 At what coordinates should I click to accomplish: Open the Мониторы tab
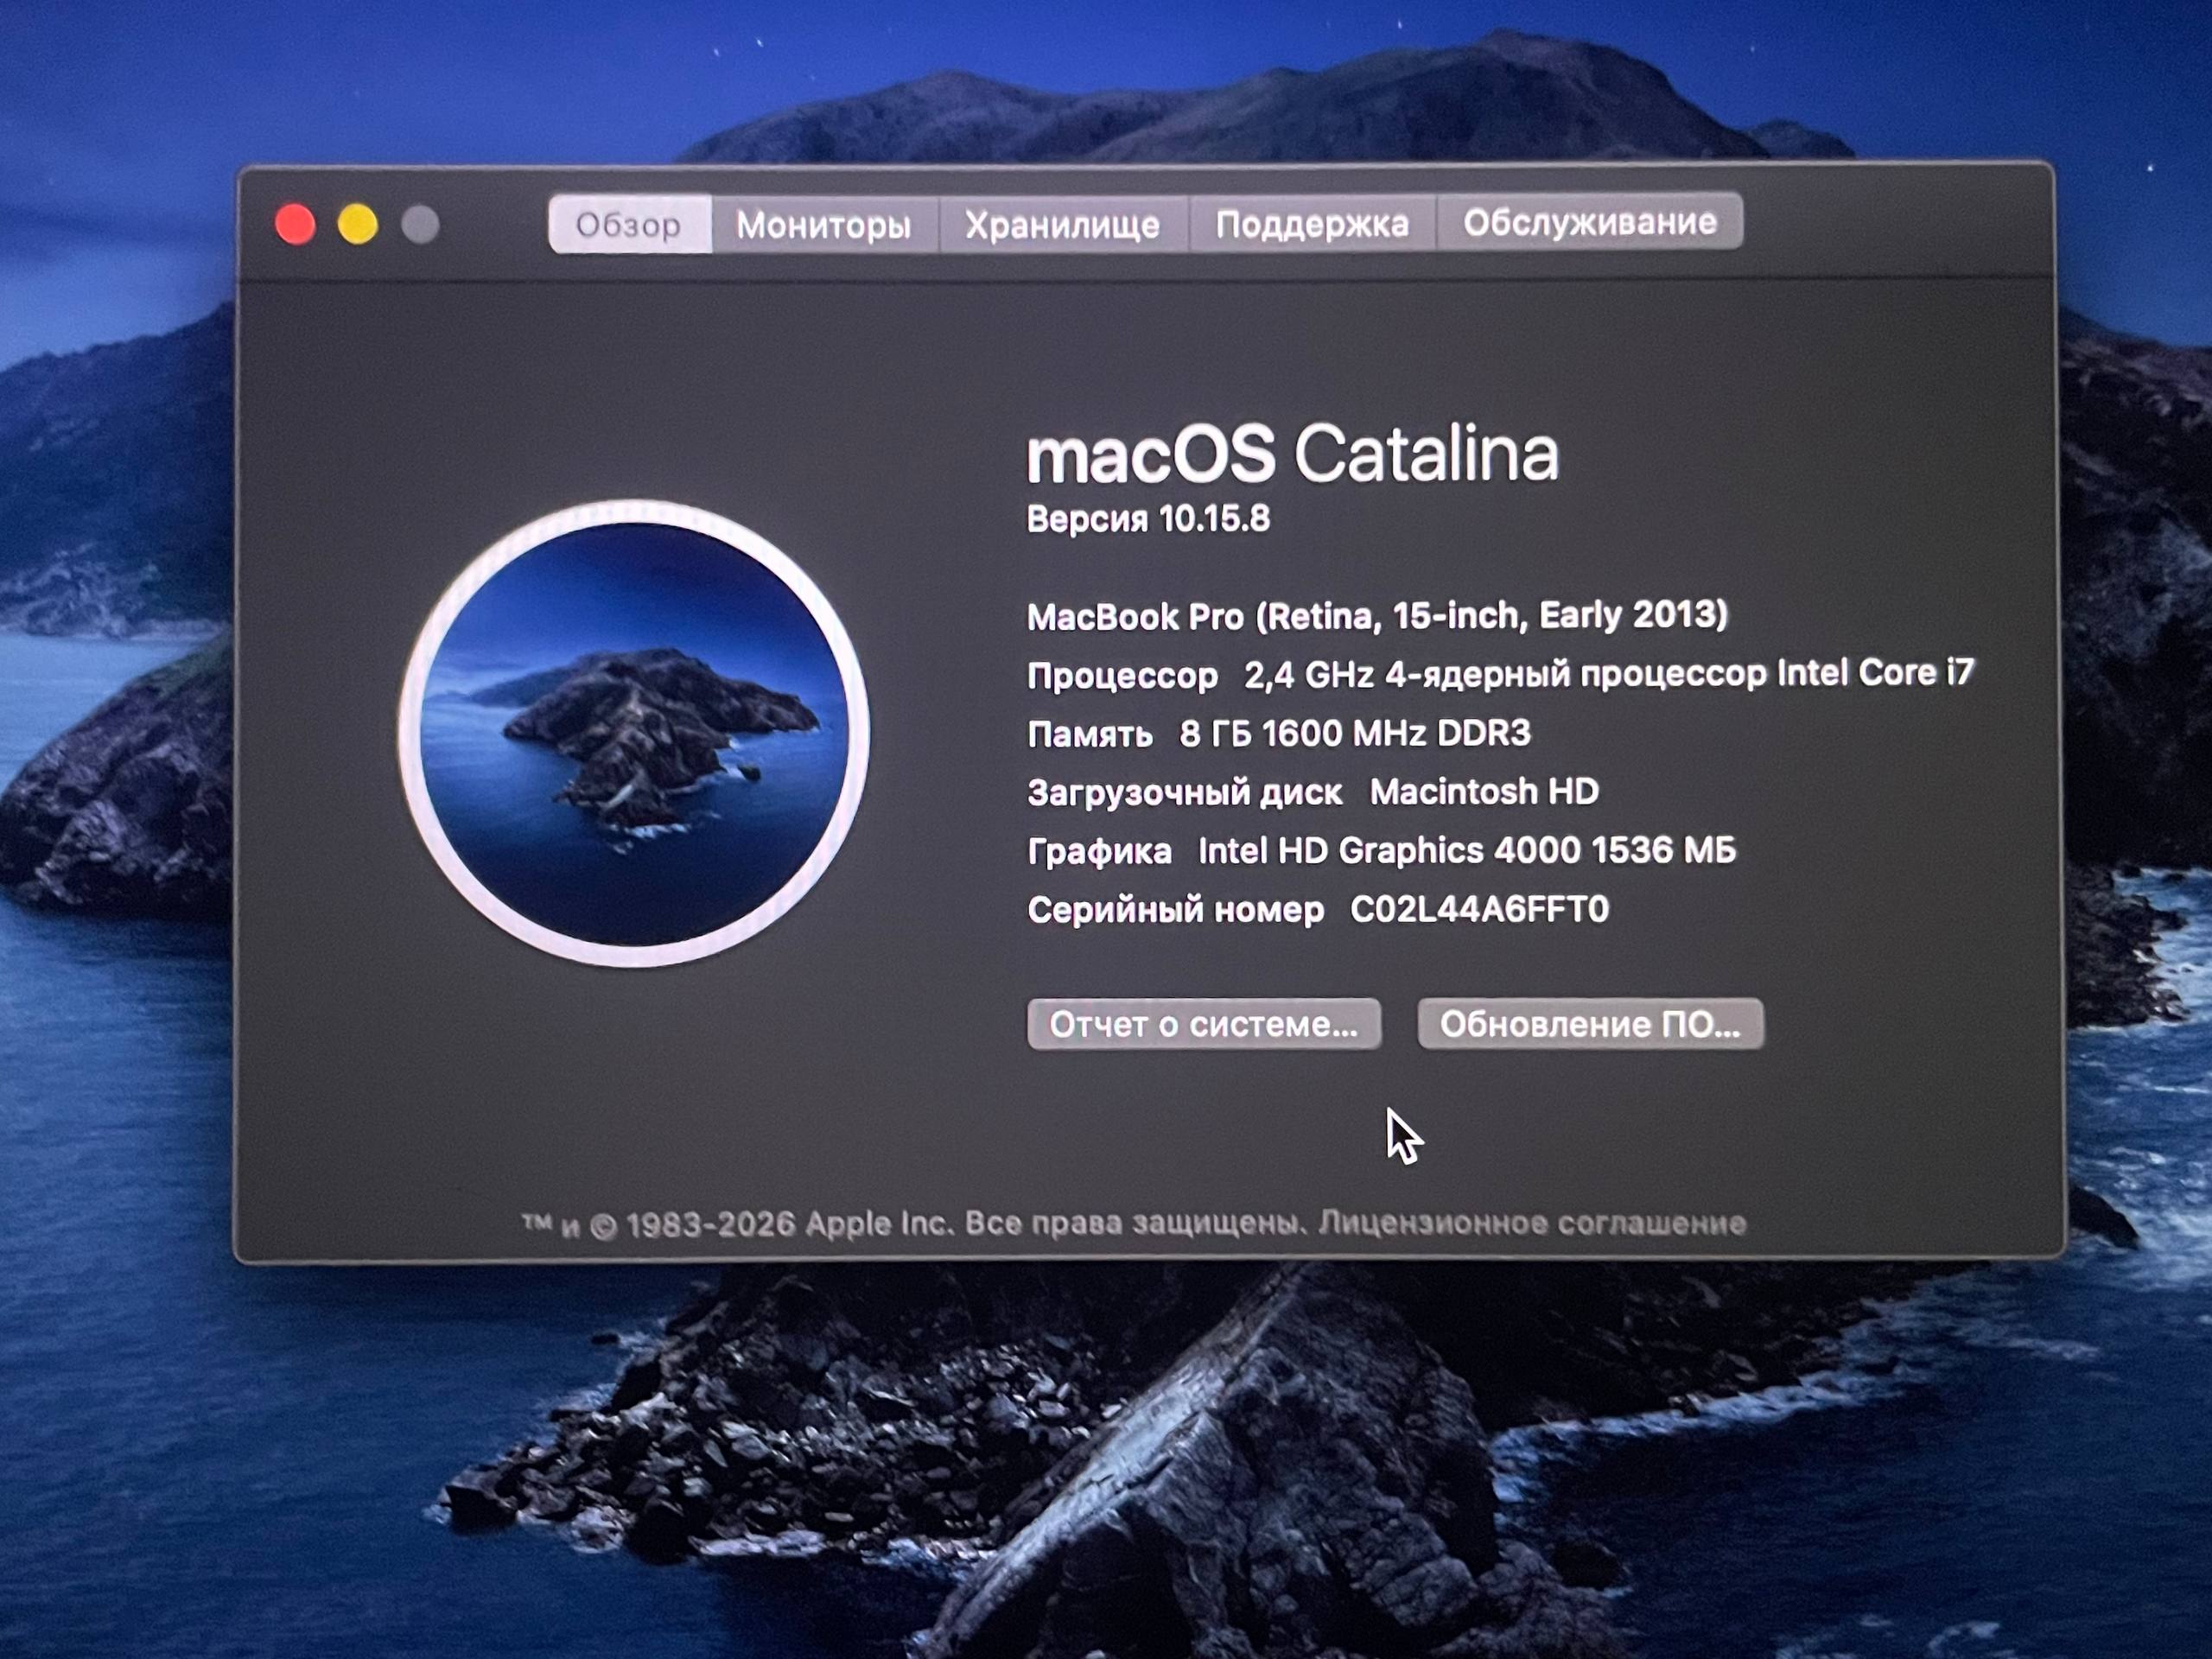(824, 224)
